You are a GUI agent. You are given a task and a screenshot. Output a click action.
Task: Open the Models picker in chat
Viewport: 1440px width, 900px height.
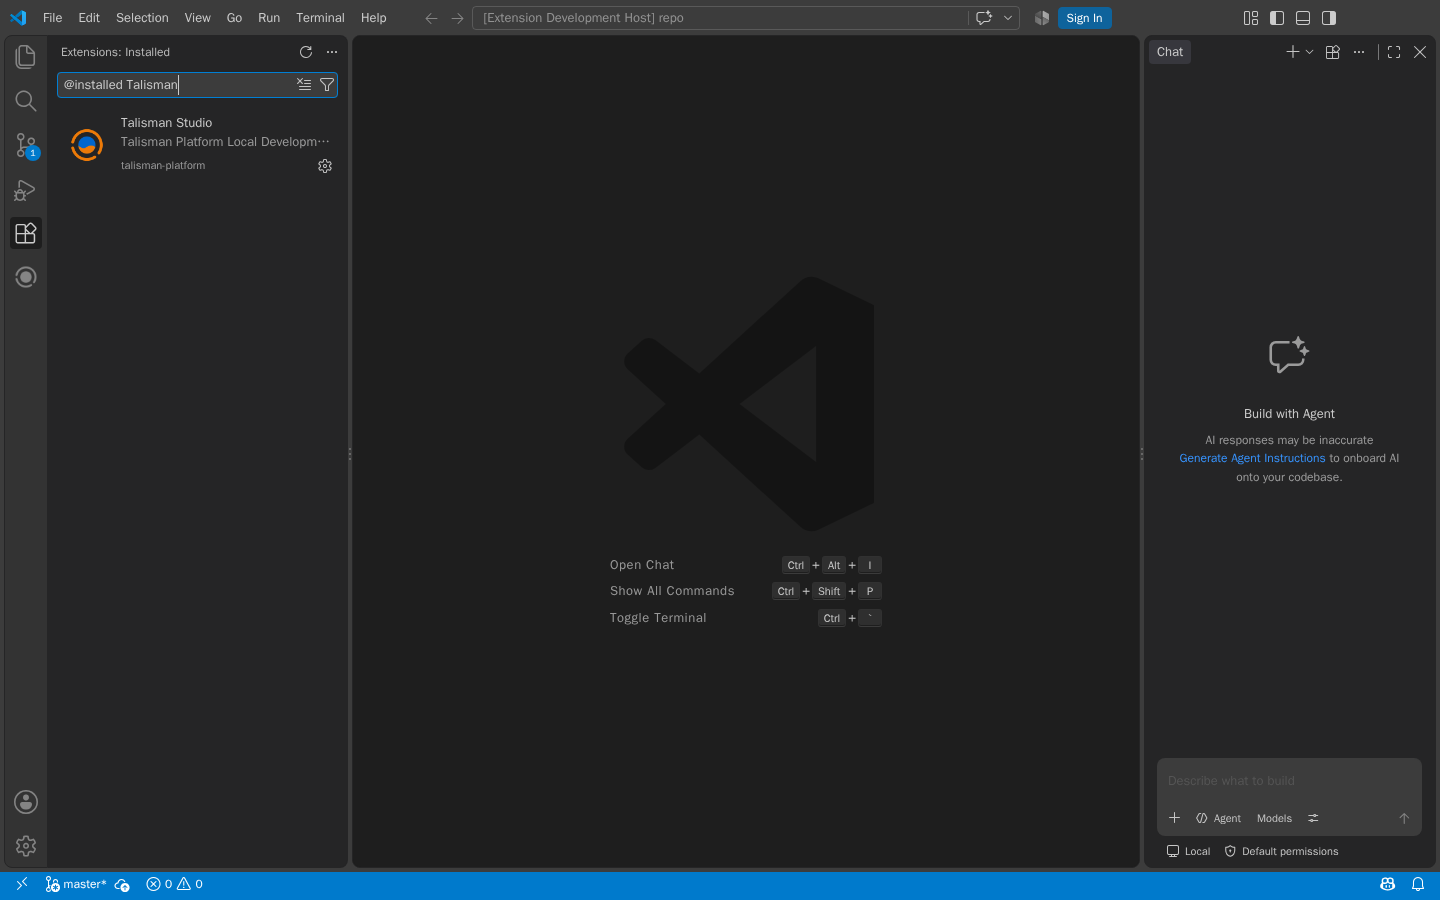[1274, 818]
